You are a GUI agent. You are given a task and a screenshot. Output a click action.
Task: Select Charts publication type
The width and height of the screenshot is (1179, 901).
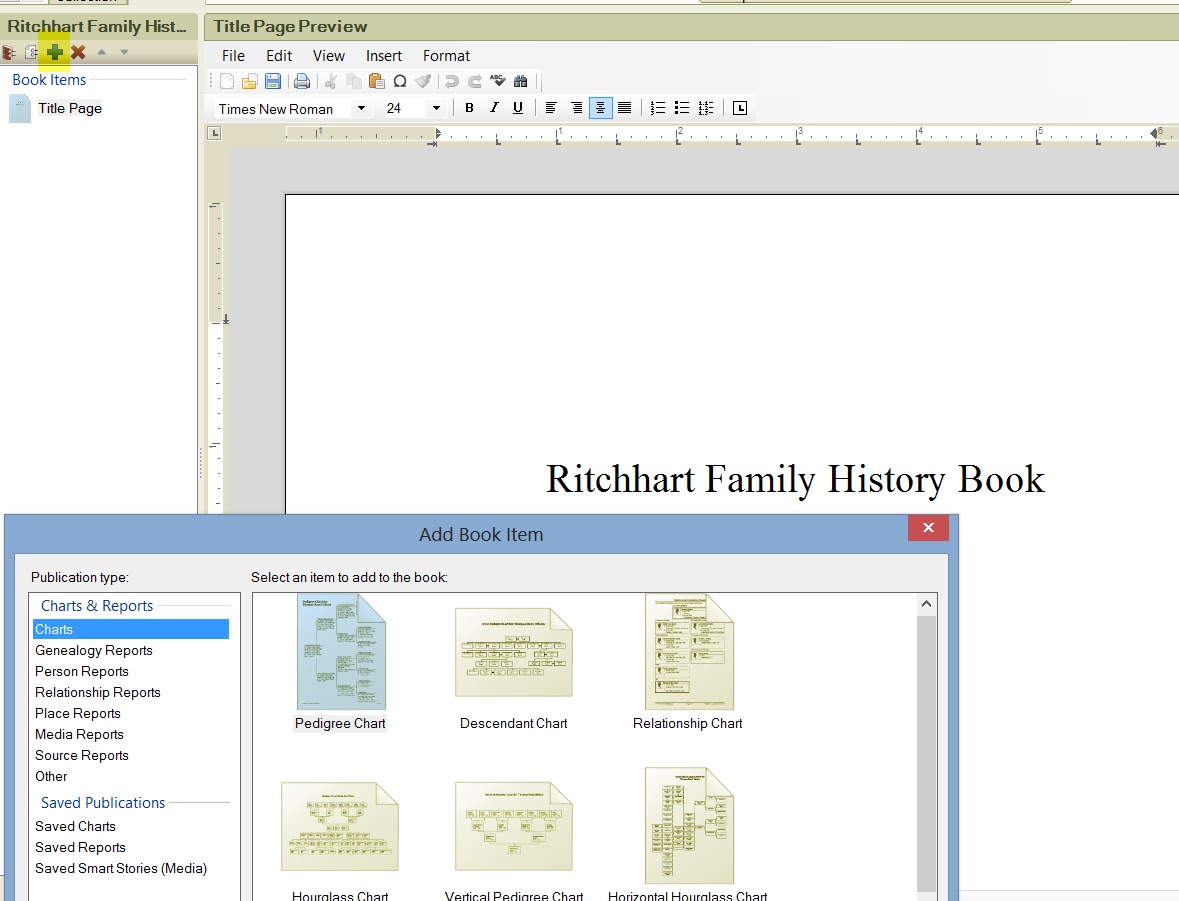(x=131, y=629)
